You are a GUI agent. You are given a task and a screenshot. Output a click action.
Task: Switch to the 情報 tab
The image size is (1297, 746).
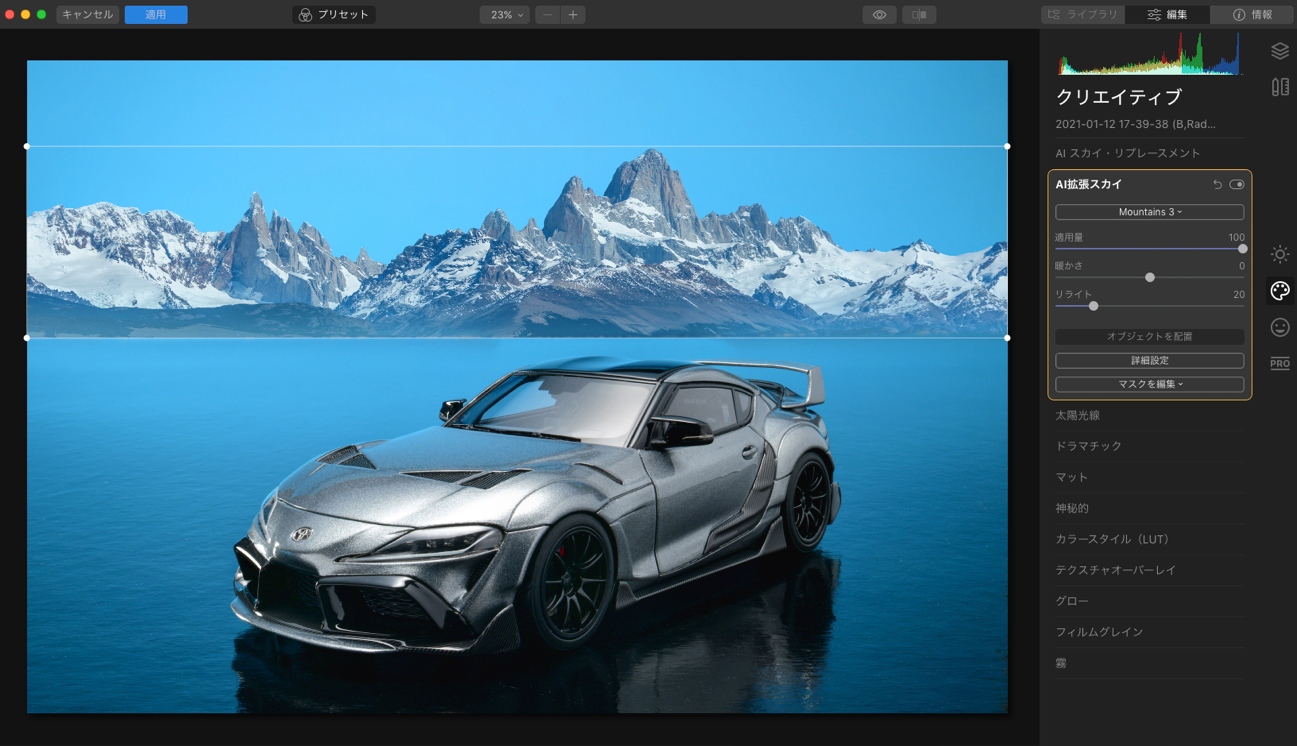tap(1253, 15)
